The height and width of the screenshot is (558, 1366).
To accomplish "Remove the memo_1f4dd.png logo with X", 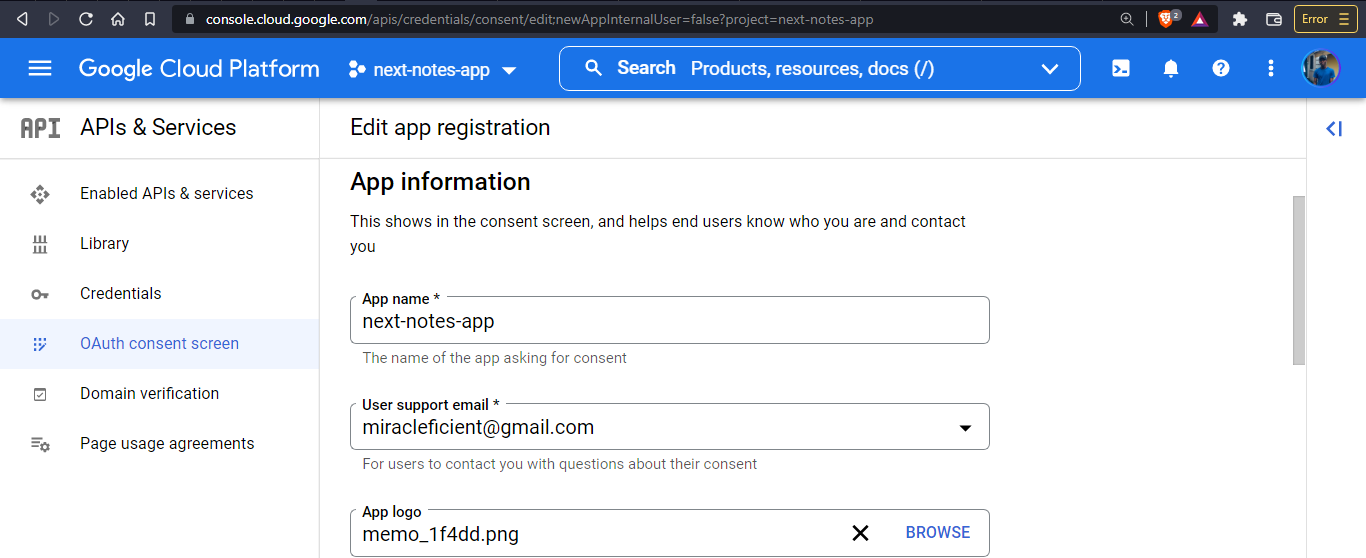I will [x=860, y=533].
